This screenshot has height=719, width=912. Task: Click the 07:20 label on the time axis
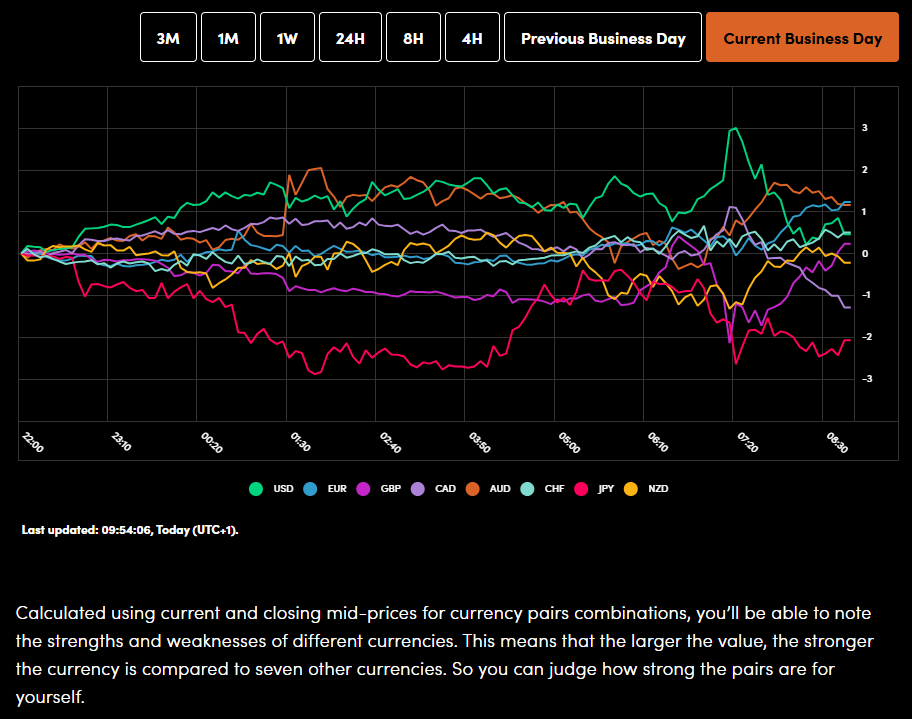[x=749, y=440]
